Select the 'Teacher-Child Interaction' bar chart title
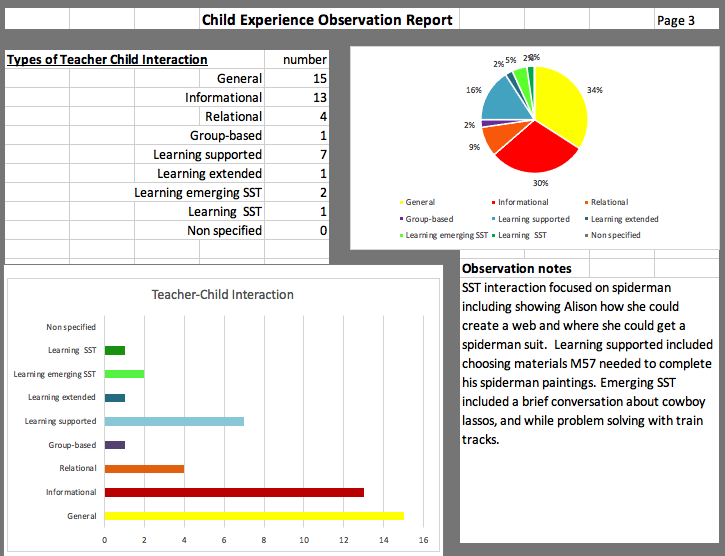 tap(222, 295)
